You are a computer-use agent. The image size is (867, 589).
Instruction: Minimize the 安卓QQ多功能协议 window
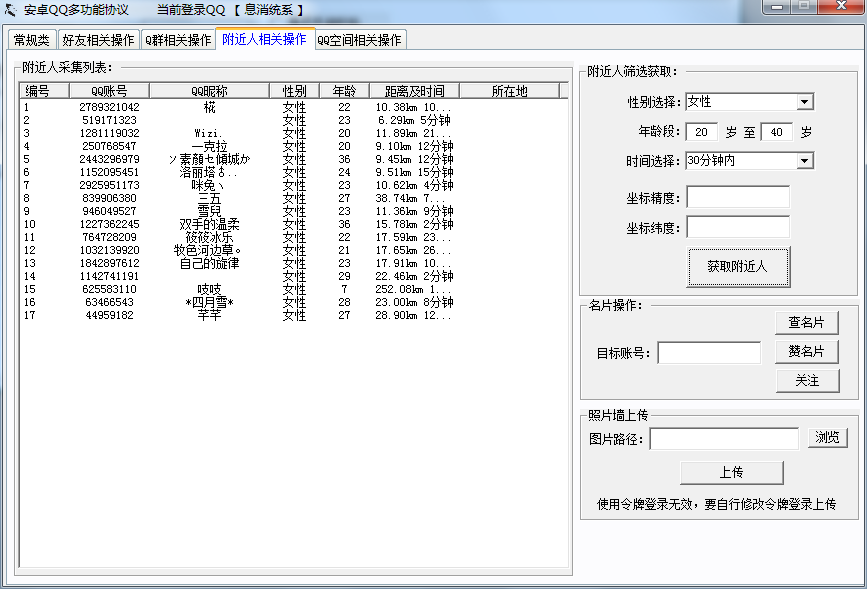tap(777, 7)
